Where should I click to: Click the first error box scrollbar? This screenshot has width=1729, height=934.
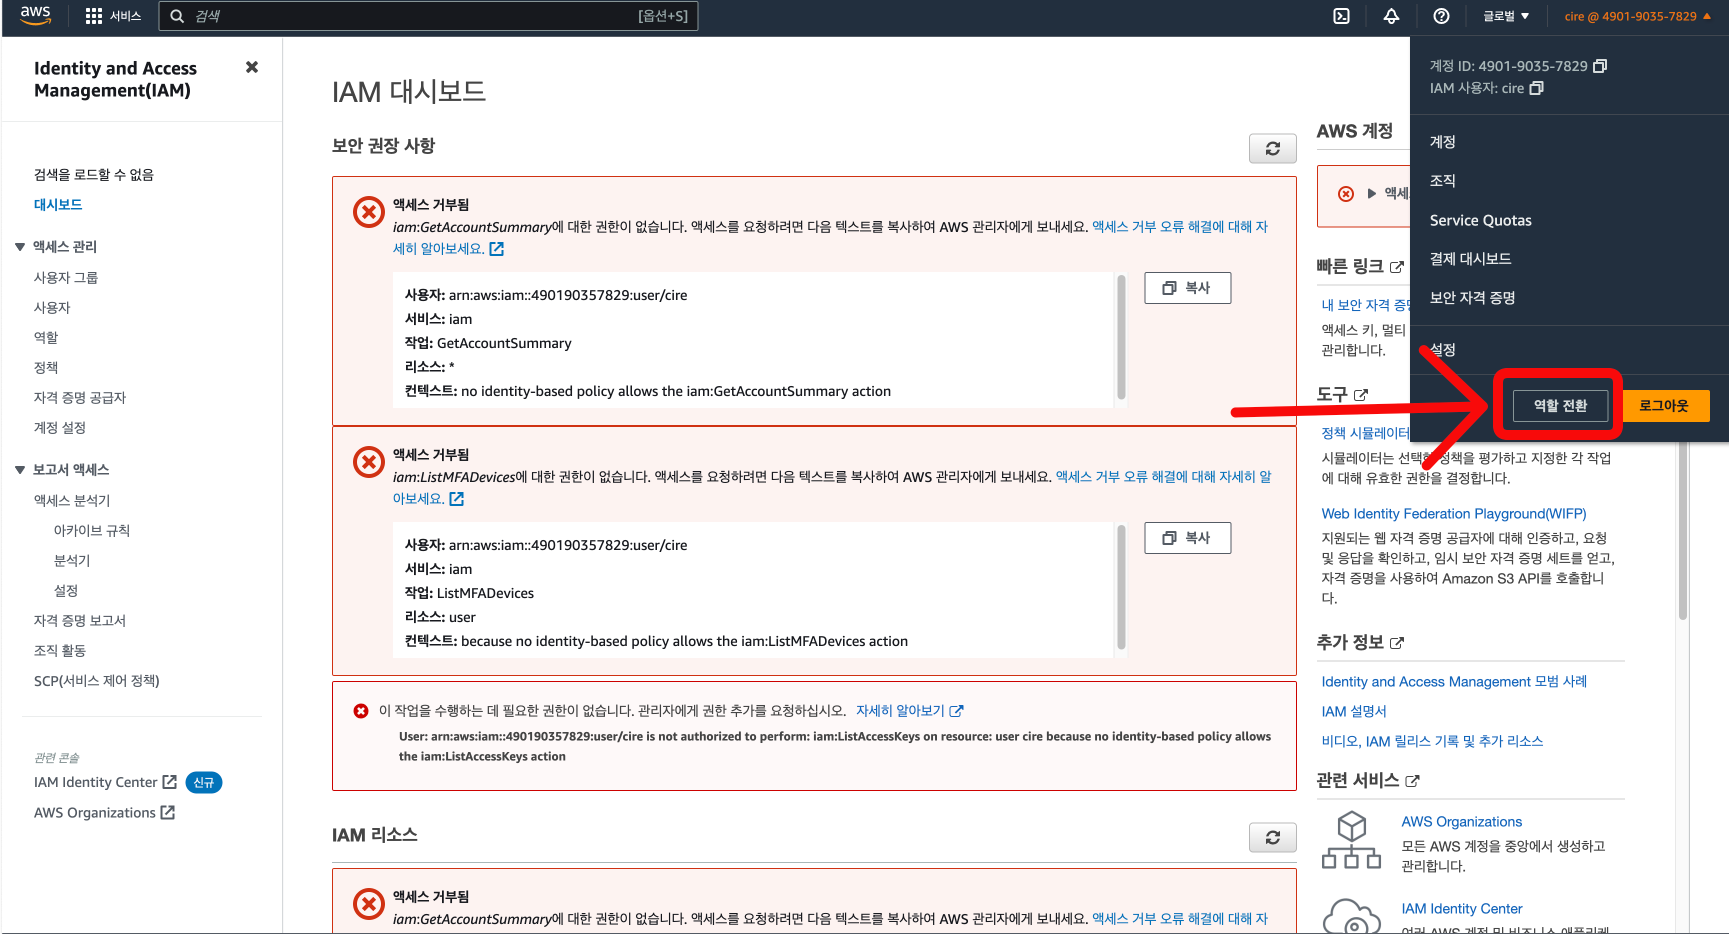coord(1121,337)
